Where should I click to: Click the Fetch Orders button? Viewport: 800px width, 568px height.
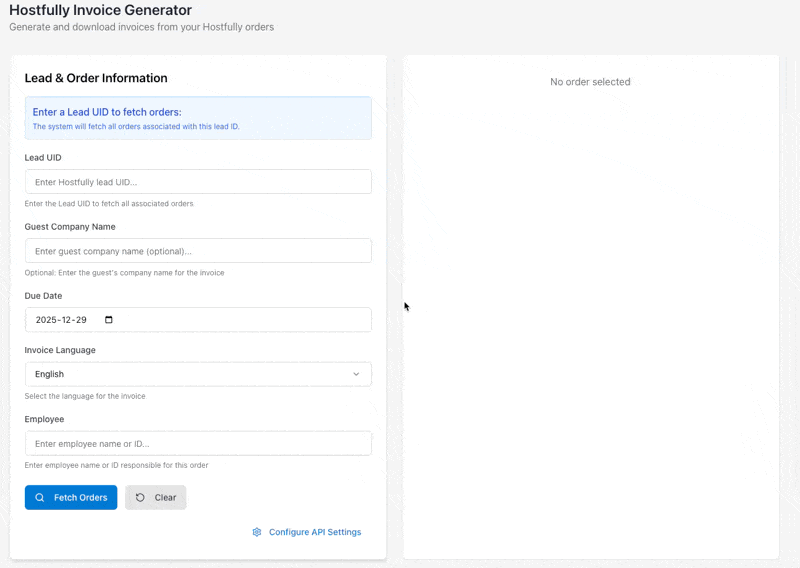pos(71,497)
